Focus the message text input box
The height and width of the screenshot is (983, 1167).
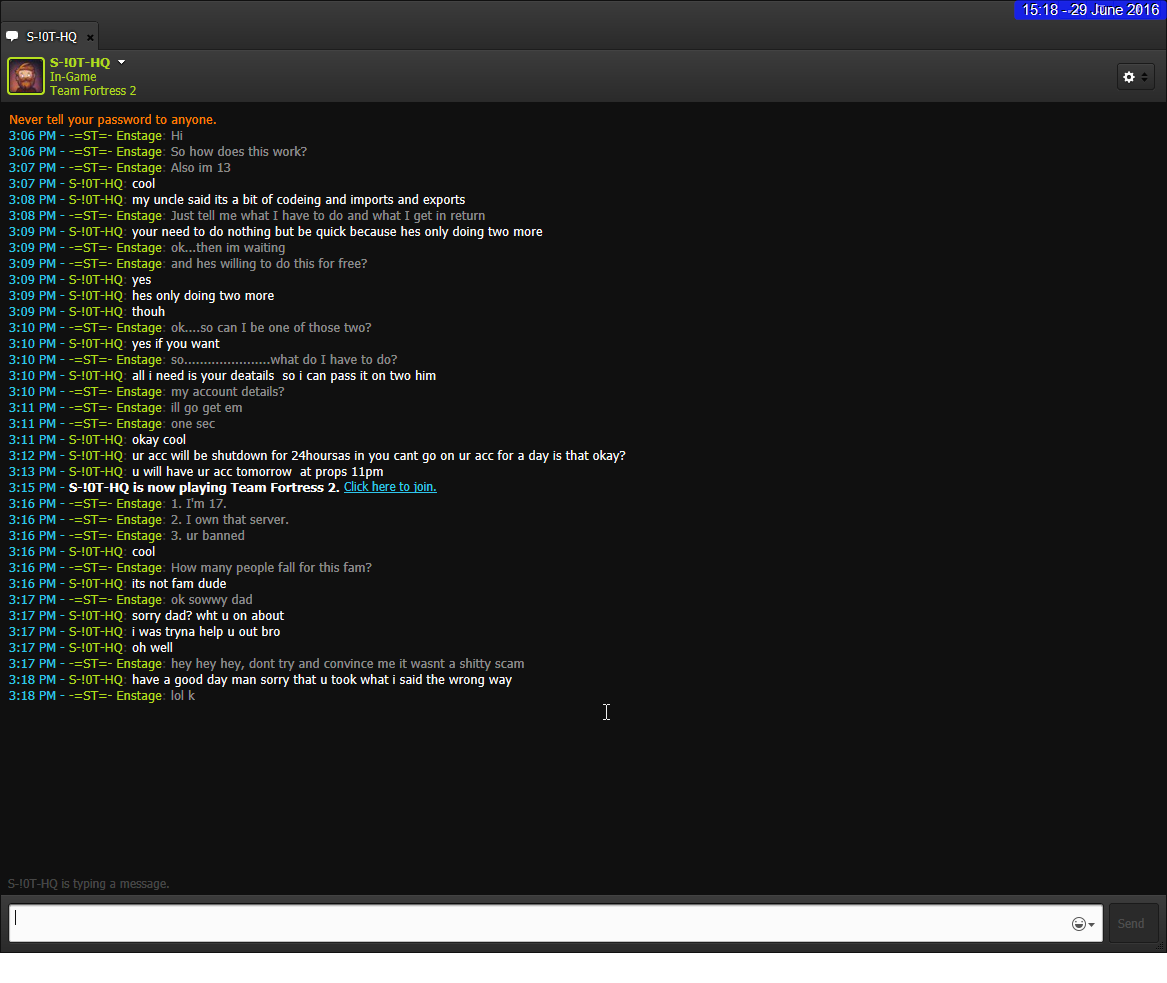click(x=540, y=923)
